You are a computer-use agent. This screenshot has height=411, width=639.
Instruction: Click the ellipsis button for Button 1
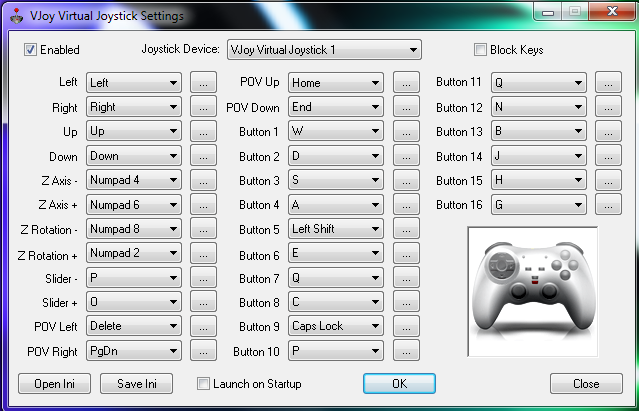pyautogui.click(x=406, y=131)
